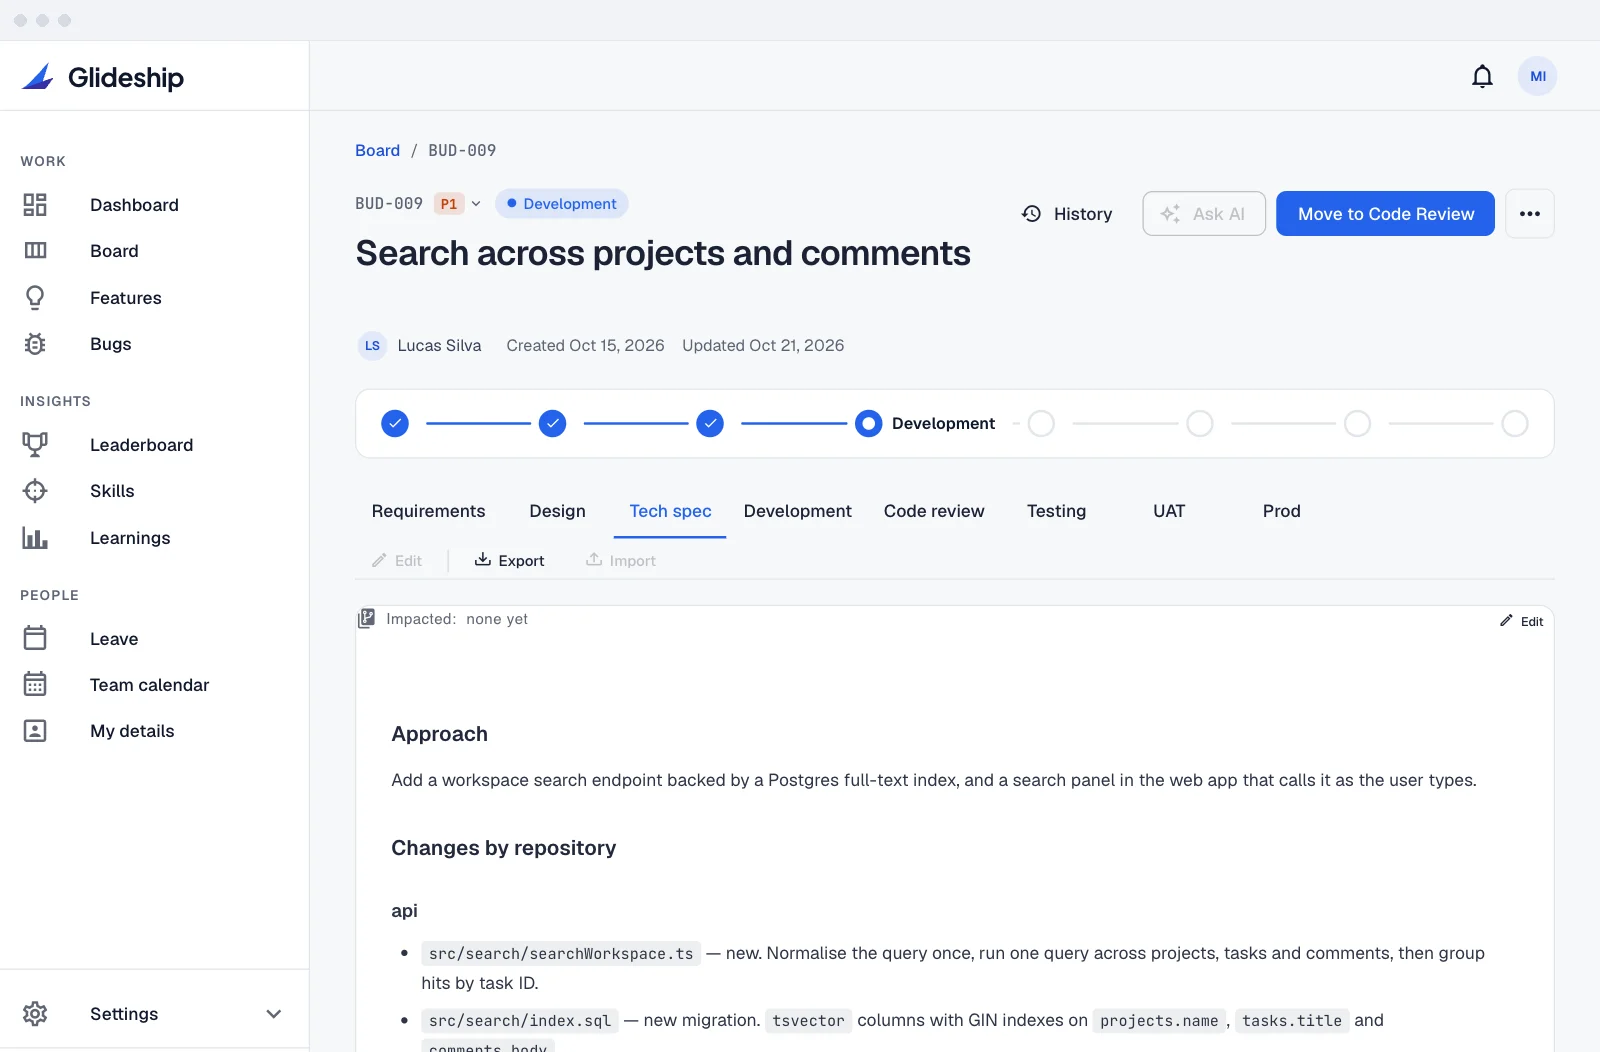Open the Code review tab
This screenshot has height=1052, width=1600.
934,511
